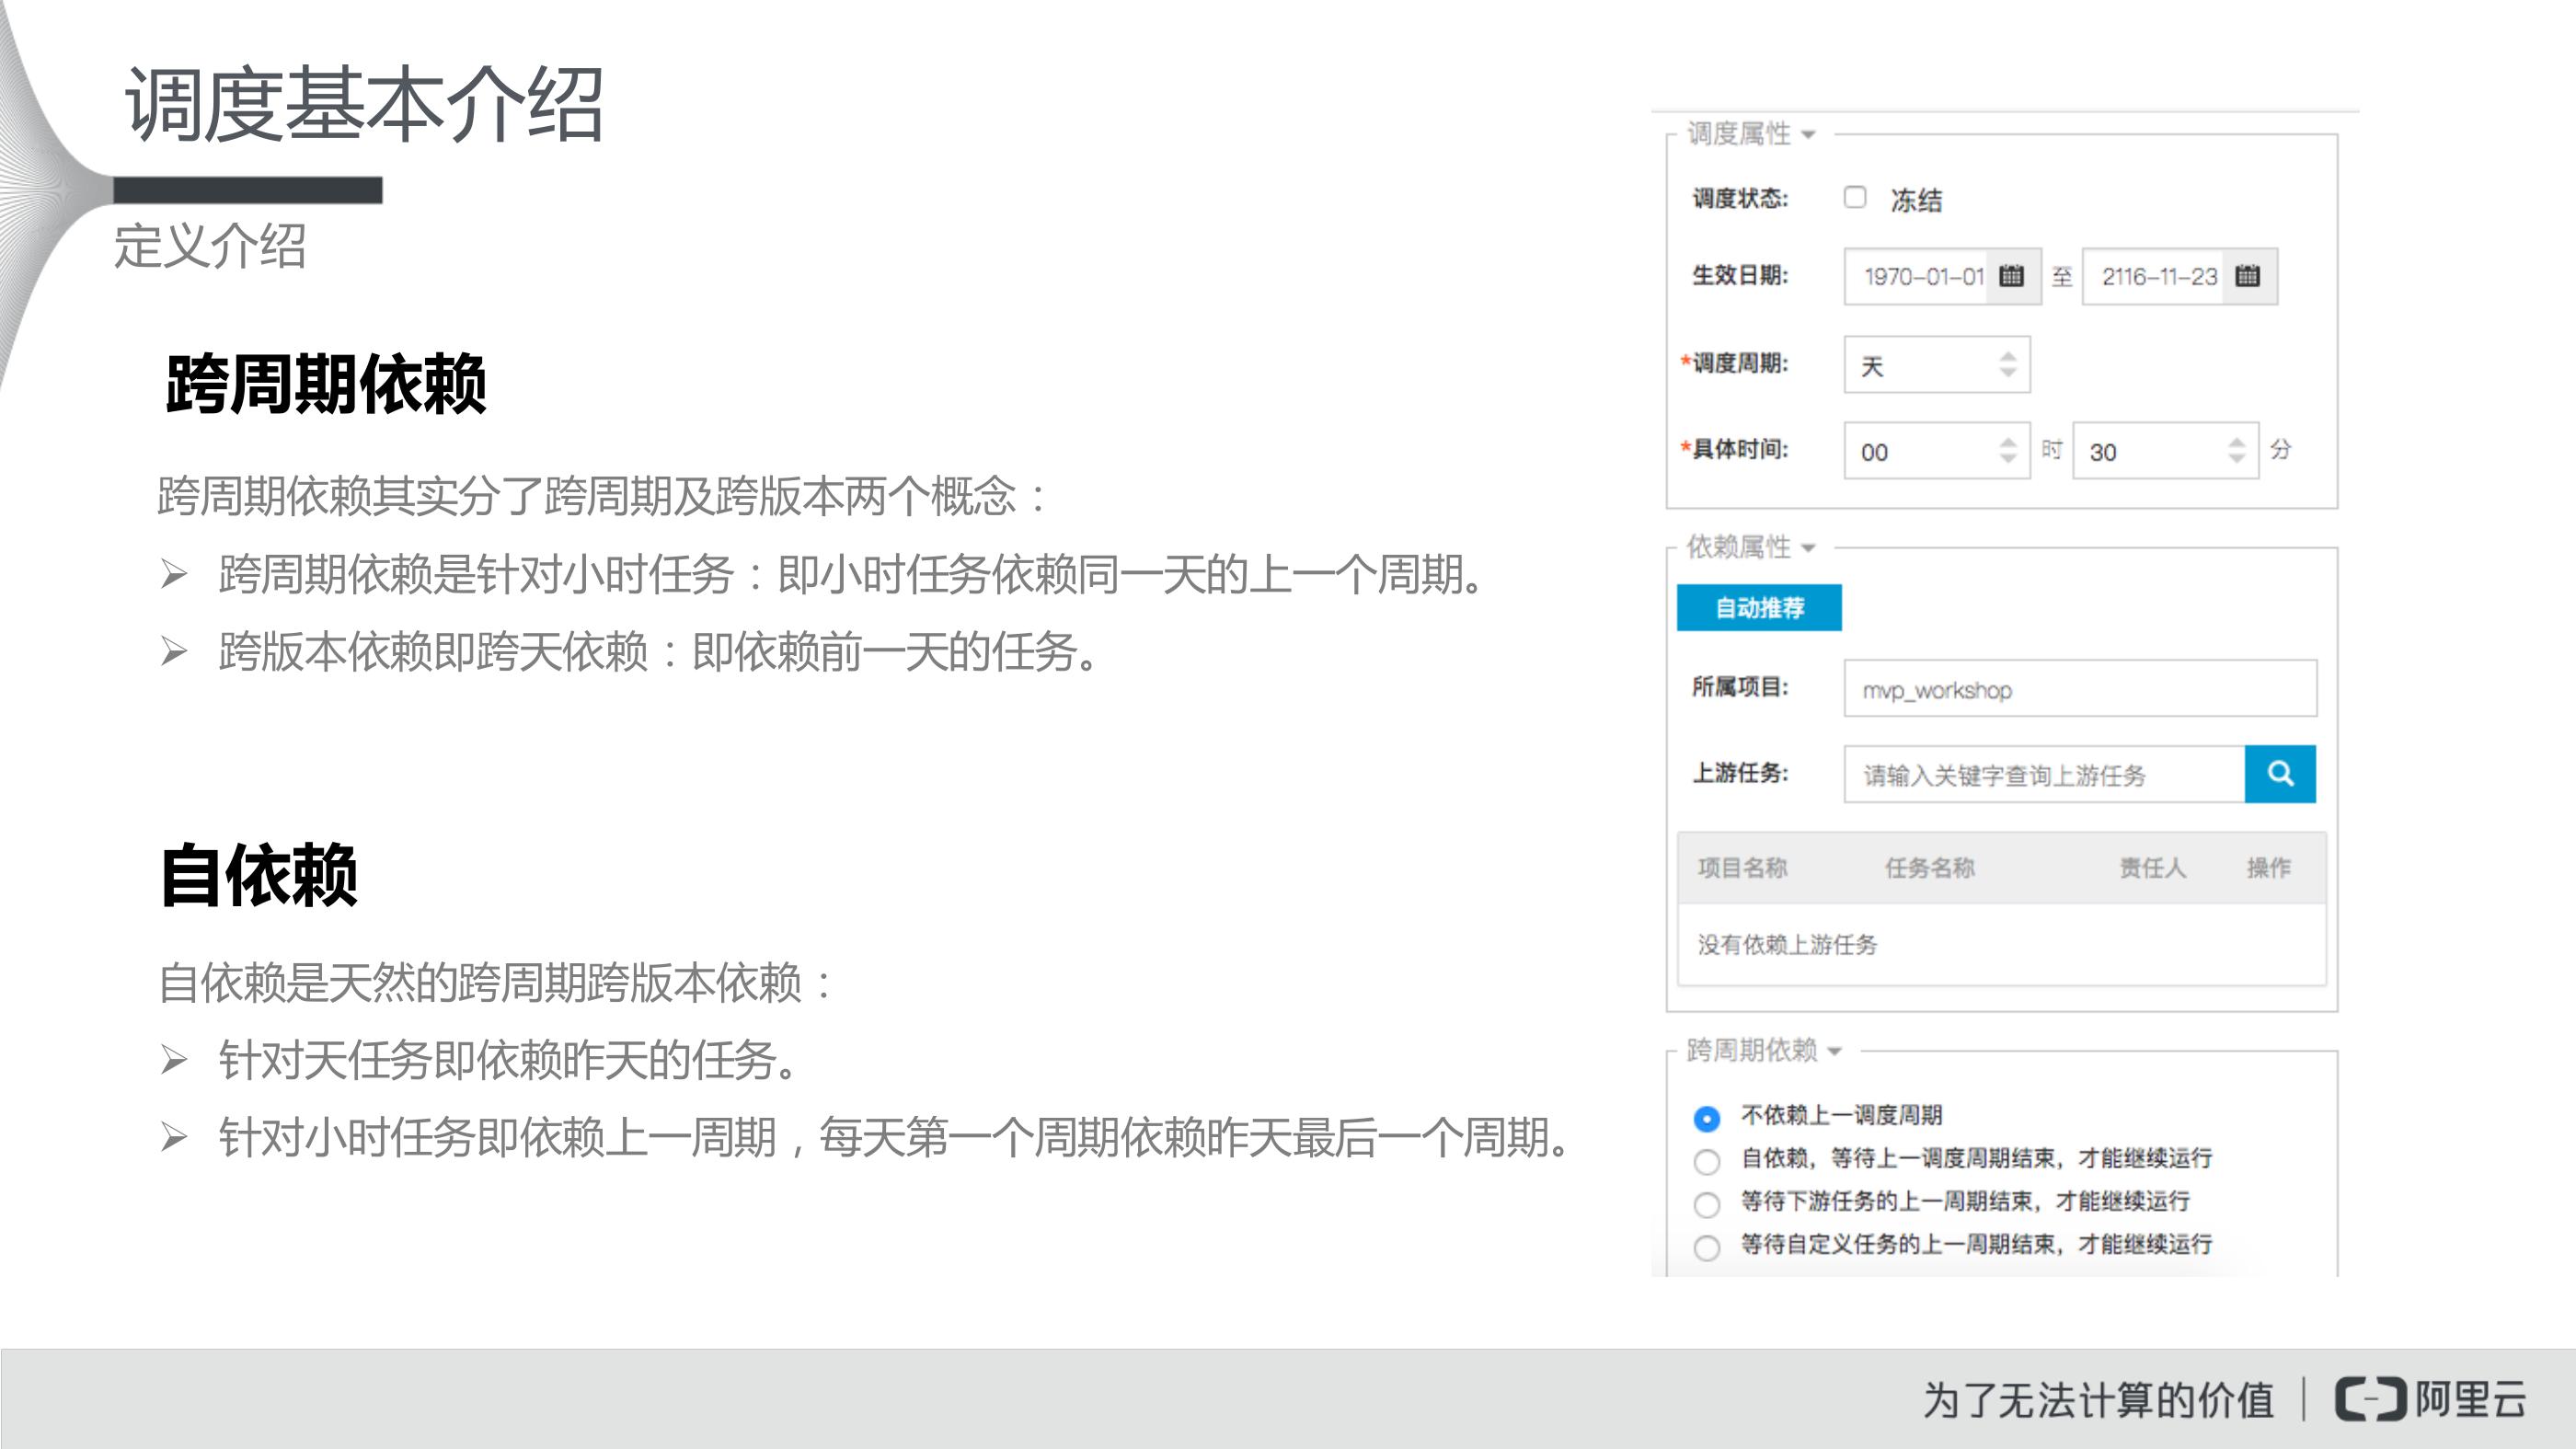Click the 自依赖 heading on slide
This screenshot has height=1449, width=2576.
pyautogui.click(x=260, y=875)
